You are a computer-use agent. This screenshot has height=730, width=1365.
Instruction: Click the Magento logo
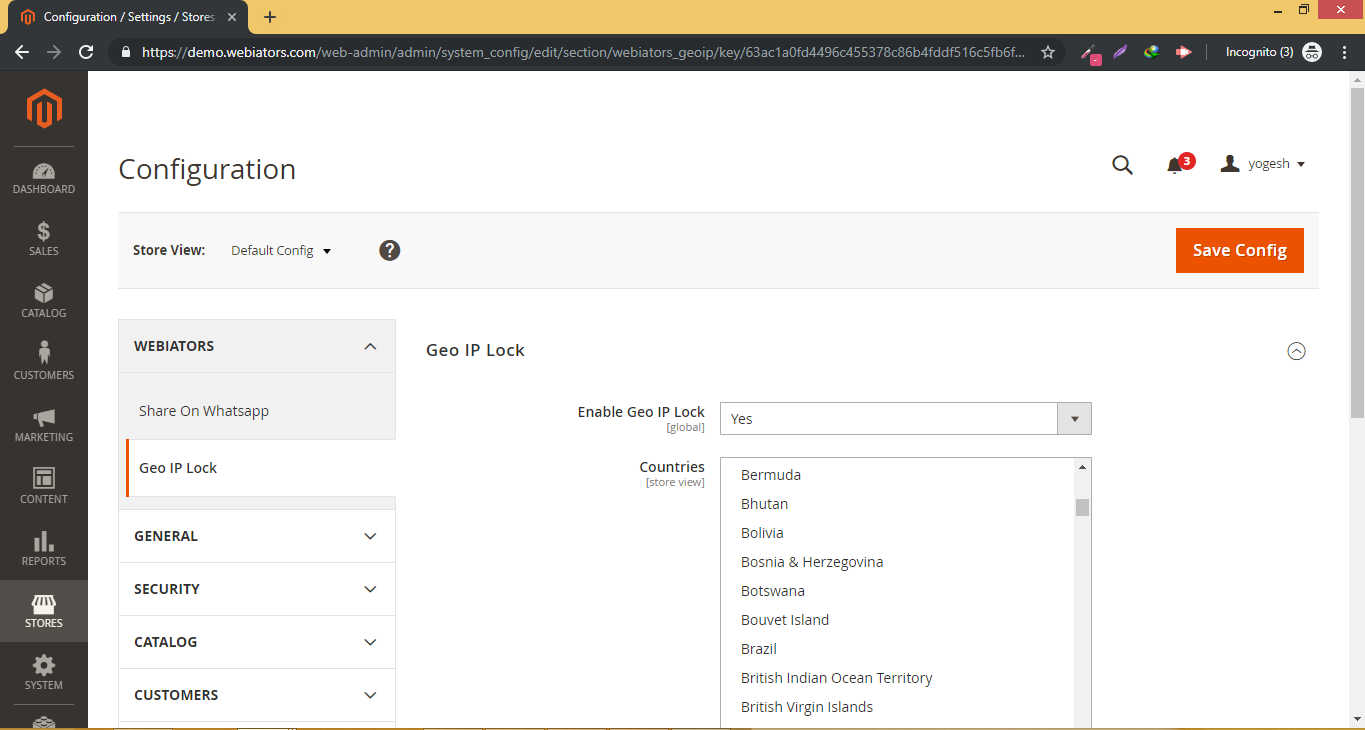(43, 109)
